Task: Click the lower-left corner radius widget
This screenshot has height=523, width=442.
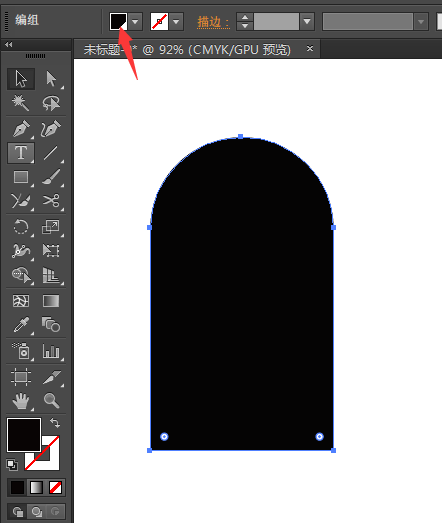Action: [164, 437]
